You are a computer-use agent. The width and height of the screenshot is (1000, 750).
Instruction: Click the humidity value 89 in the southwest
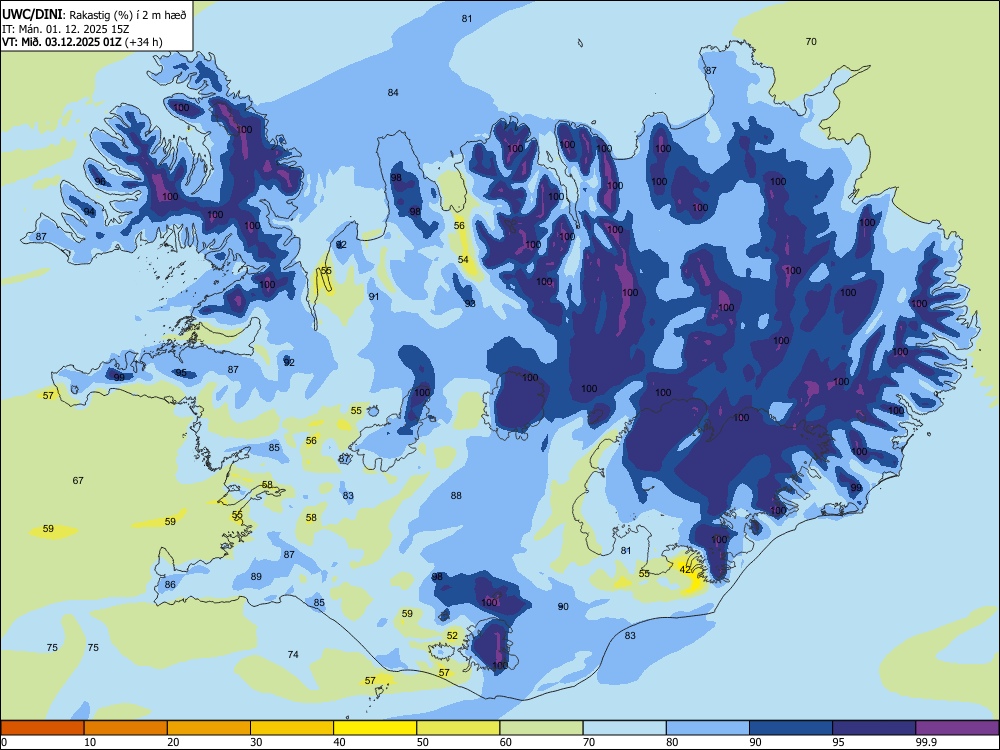click(x=256, y=577)
